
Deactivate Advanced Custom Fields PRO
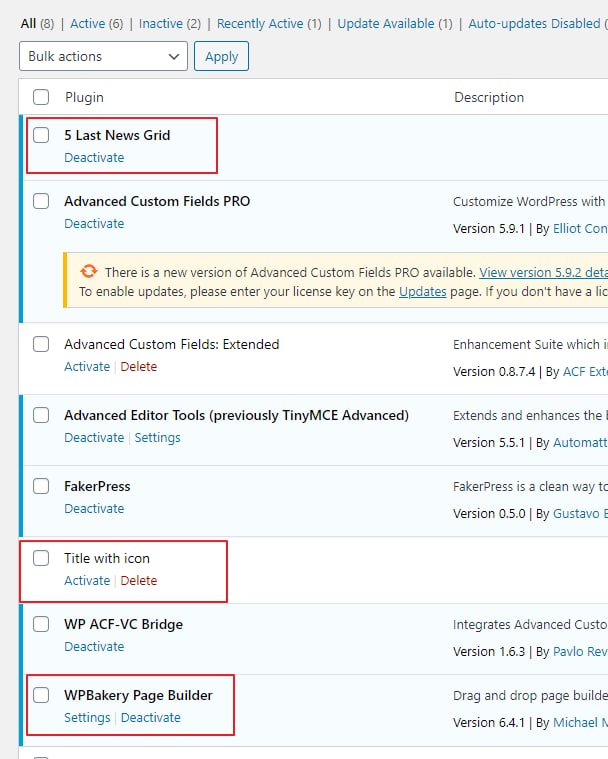[94, 223]
